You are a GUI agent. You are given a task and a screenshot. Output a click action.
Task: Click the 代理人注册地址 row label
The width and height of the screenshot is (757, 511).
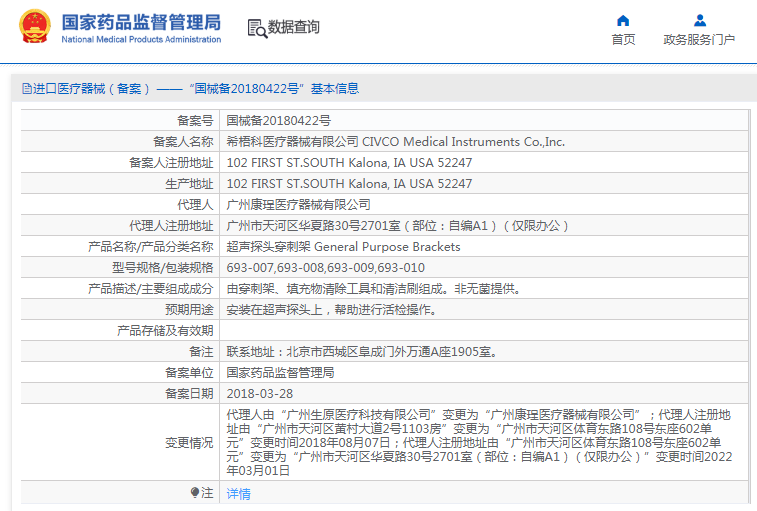pyautogui.click(x=171, y=226)
